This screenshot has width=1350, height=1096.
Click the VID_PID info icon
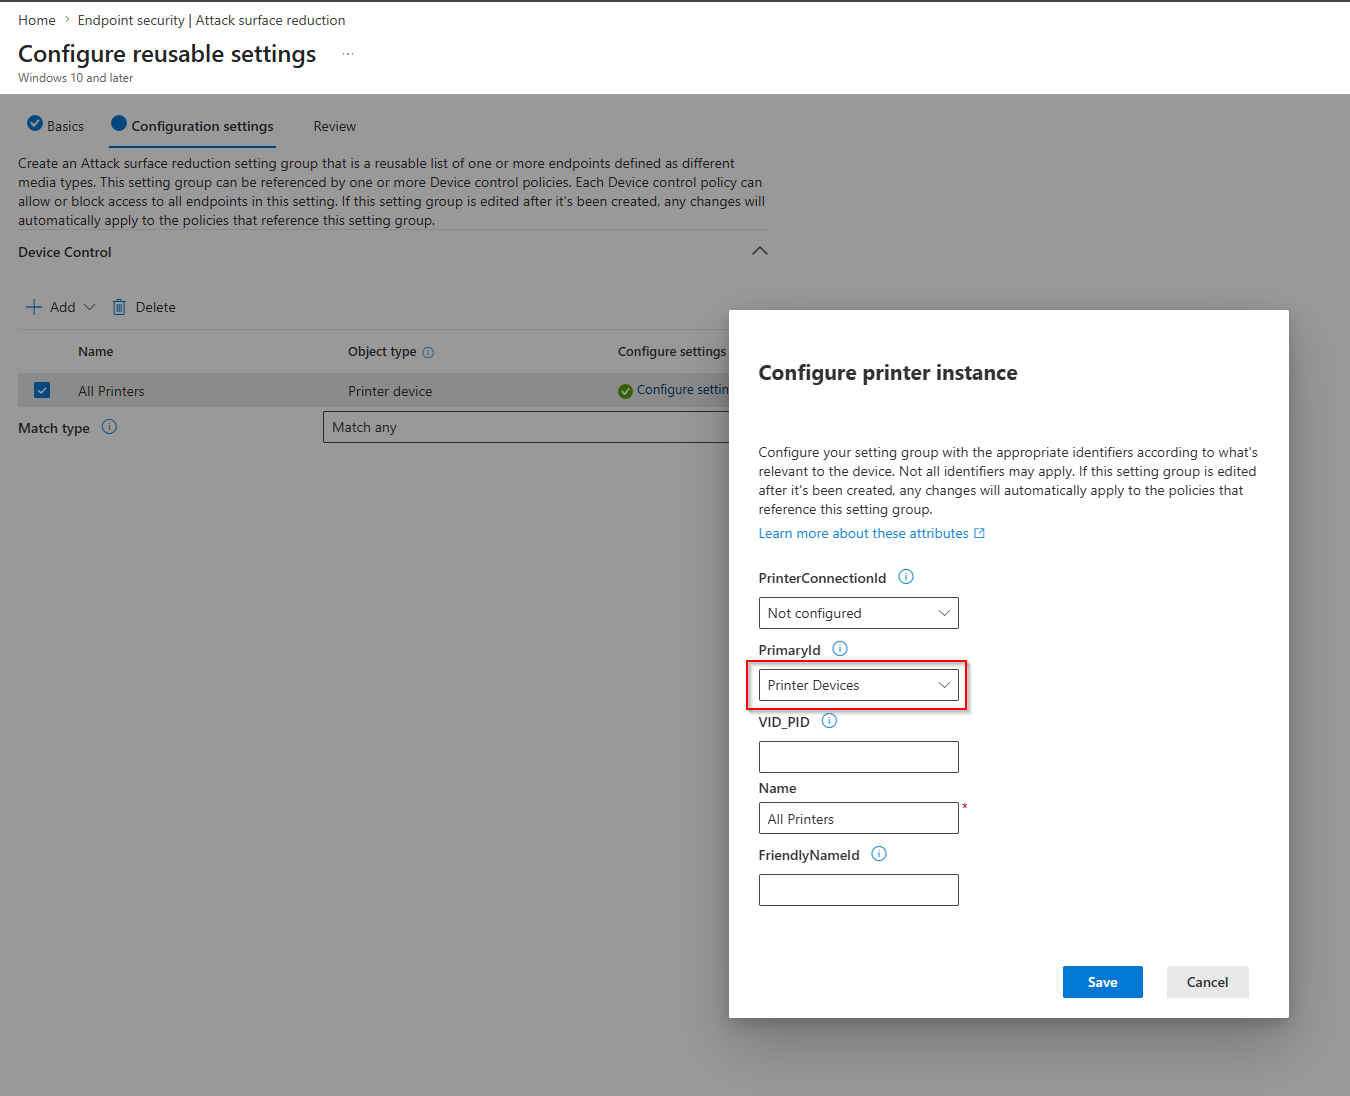pyautogui.click(x=829, y=721)
